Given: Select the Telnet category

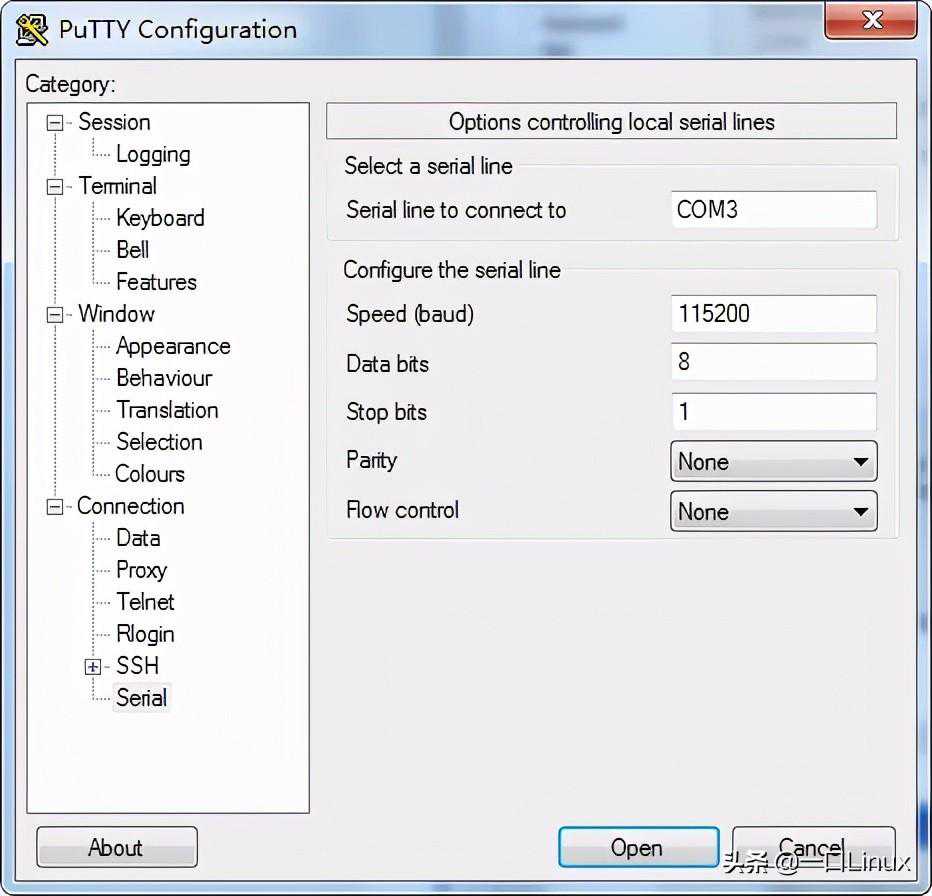Looking at the screenshot, I should [x=145, y=602].
